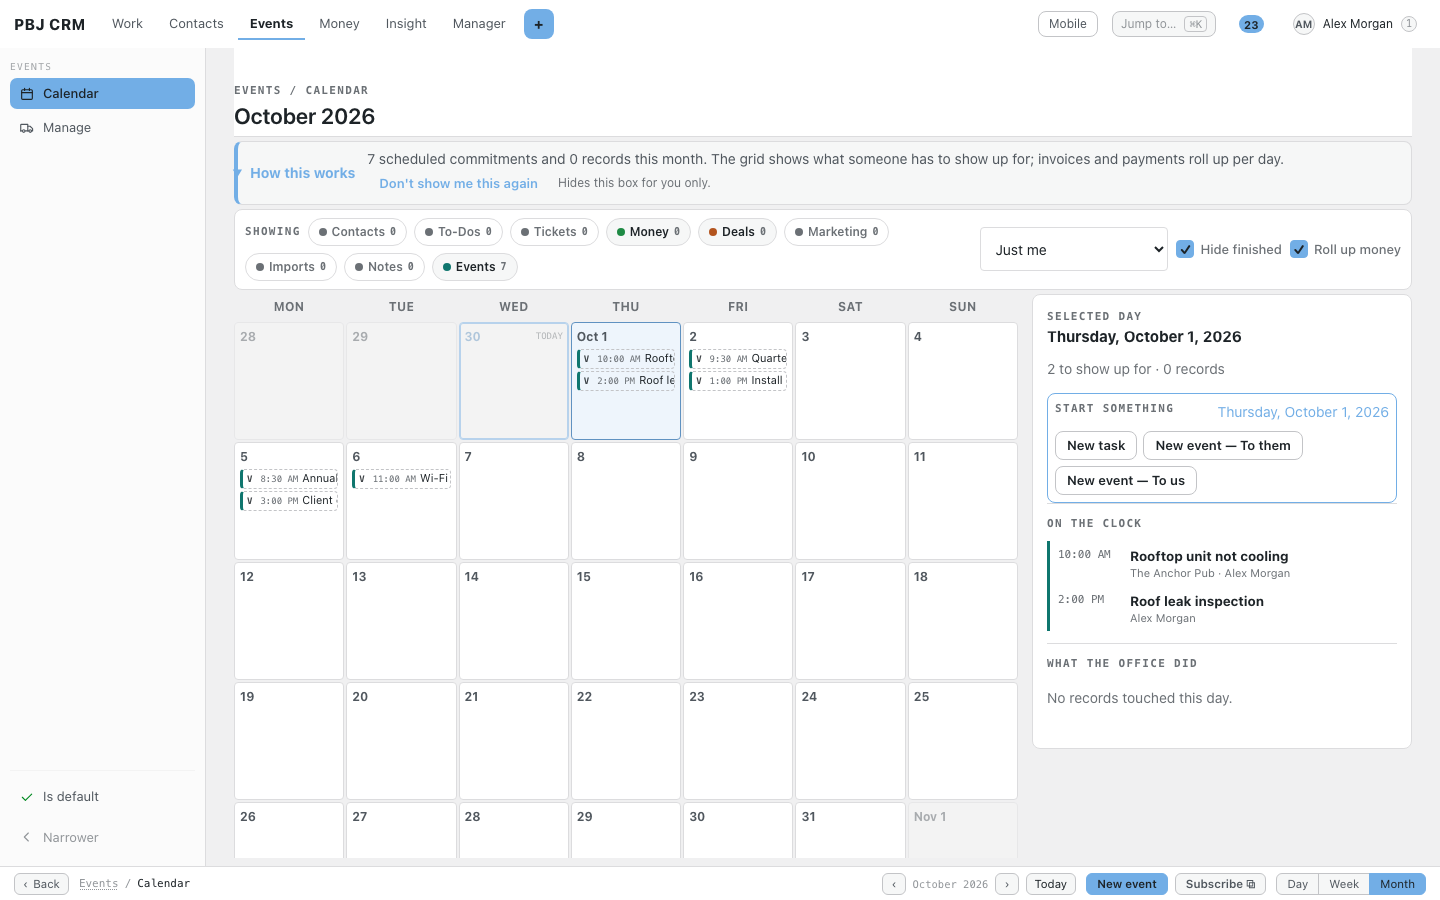
Task: Open the Manage sidebar item
Action: click(102, 128)
